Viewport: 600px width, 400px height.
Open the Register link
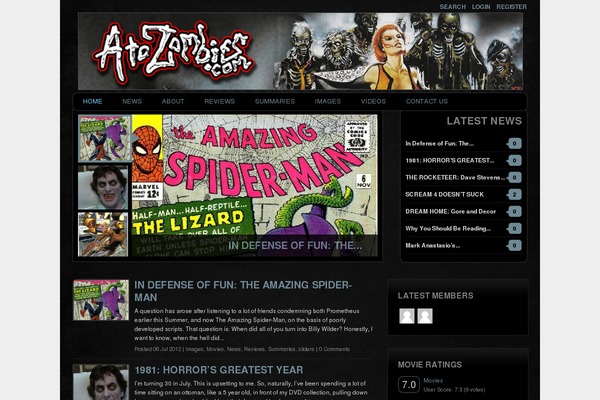coord(511,7)
